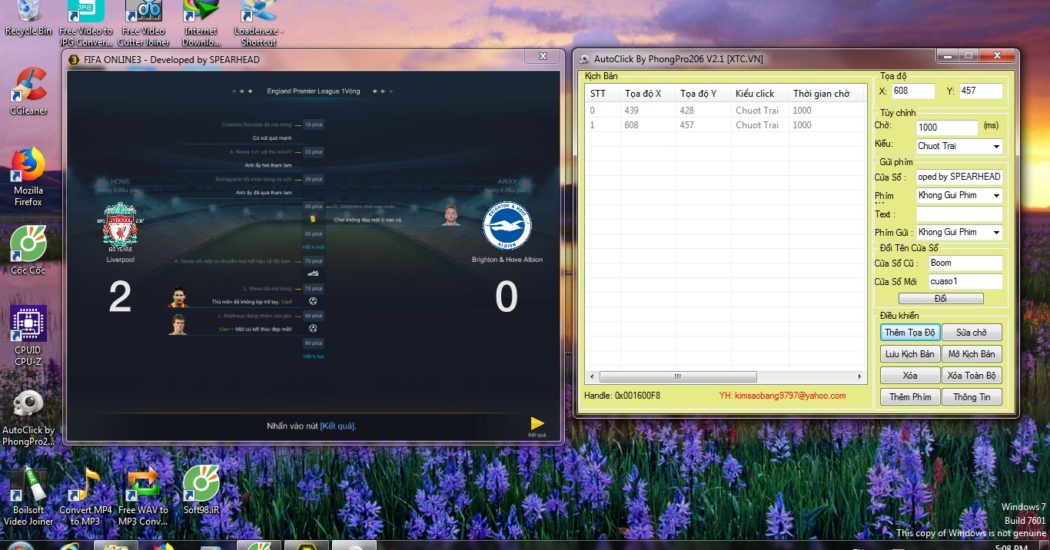The width and height of the screenshot is (1050, 550).
Task: Click the Đổi rename button
Action: (x=941, y=299)
